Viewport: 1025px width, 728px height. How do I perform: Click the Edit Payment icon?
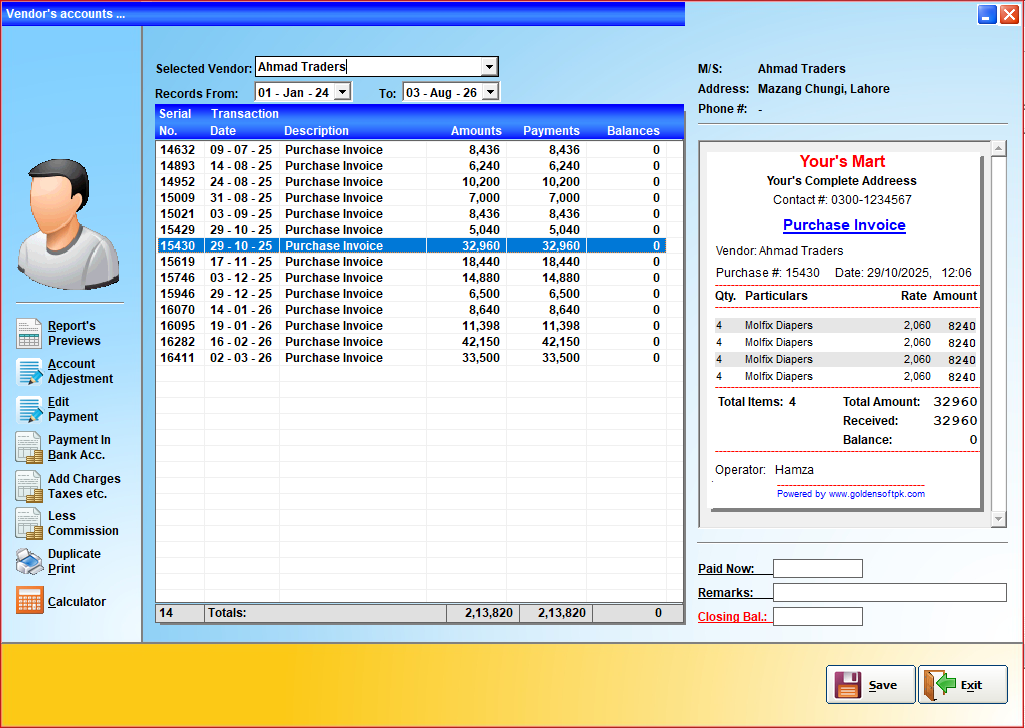29,409
